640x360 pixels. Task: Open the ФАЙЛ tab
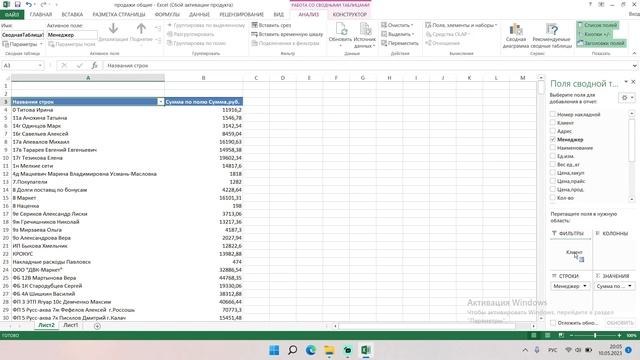[12, 14]
